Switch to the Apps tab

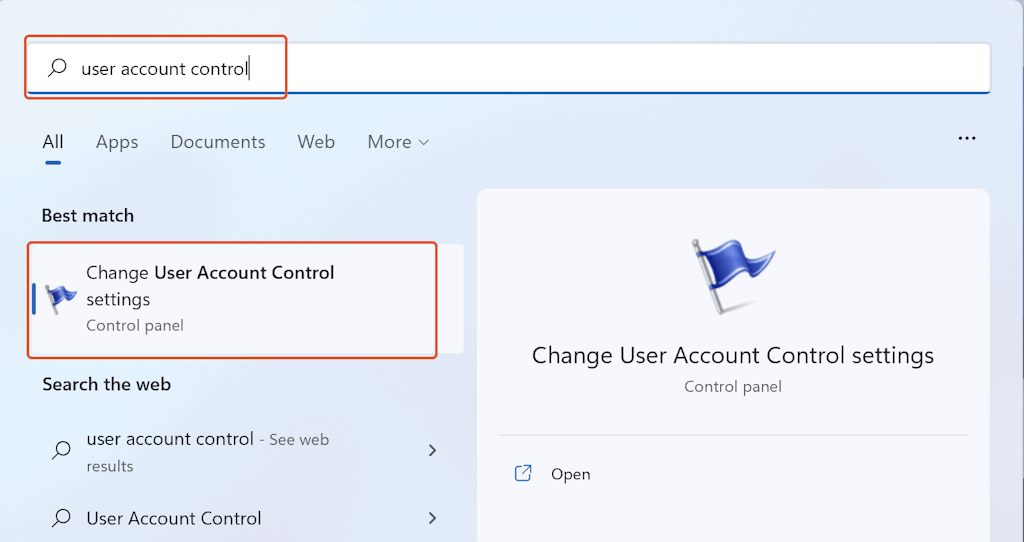117,142
